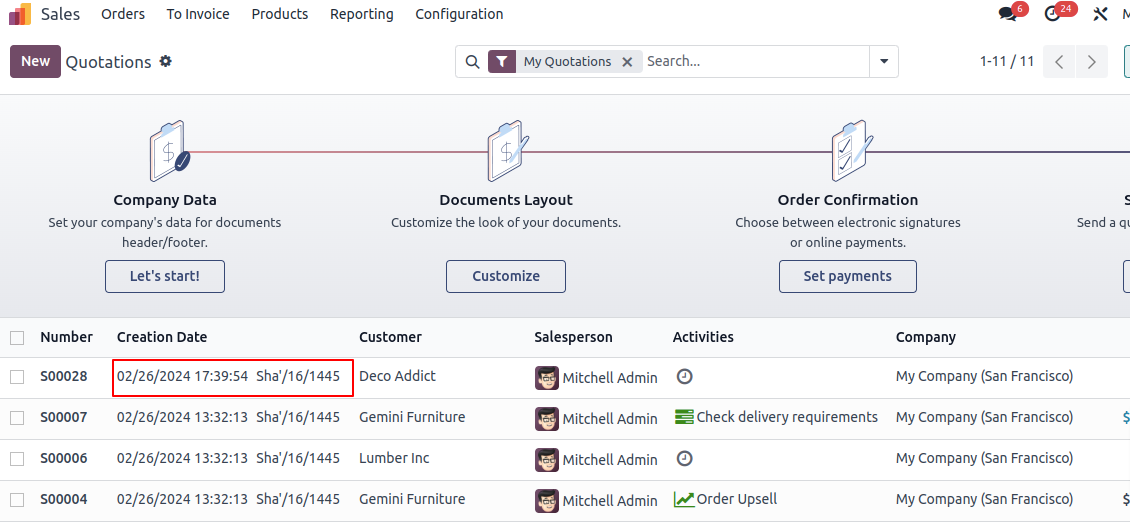Click Mitchell Admin avatar in S00006 row
The image size is (1130, 523).
[x=547, y=460]
